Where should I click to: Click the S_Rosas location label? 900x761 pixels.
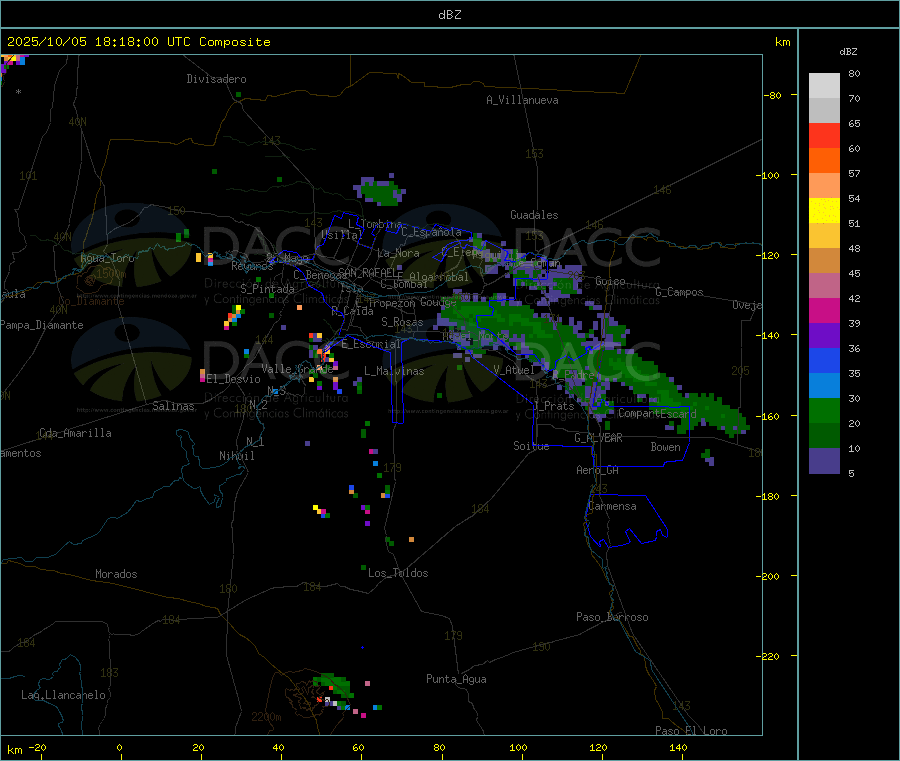[402, 322]
